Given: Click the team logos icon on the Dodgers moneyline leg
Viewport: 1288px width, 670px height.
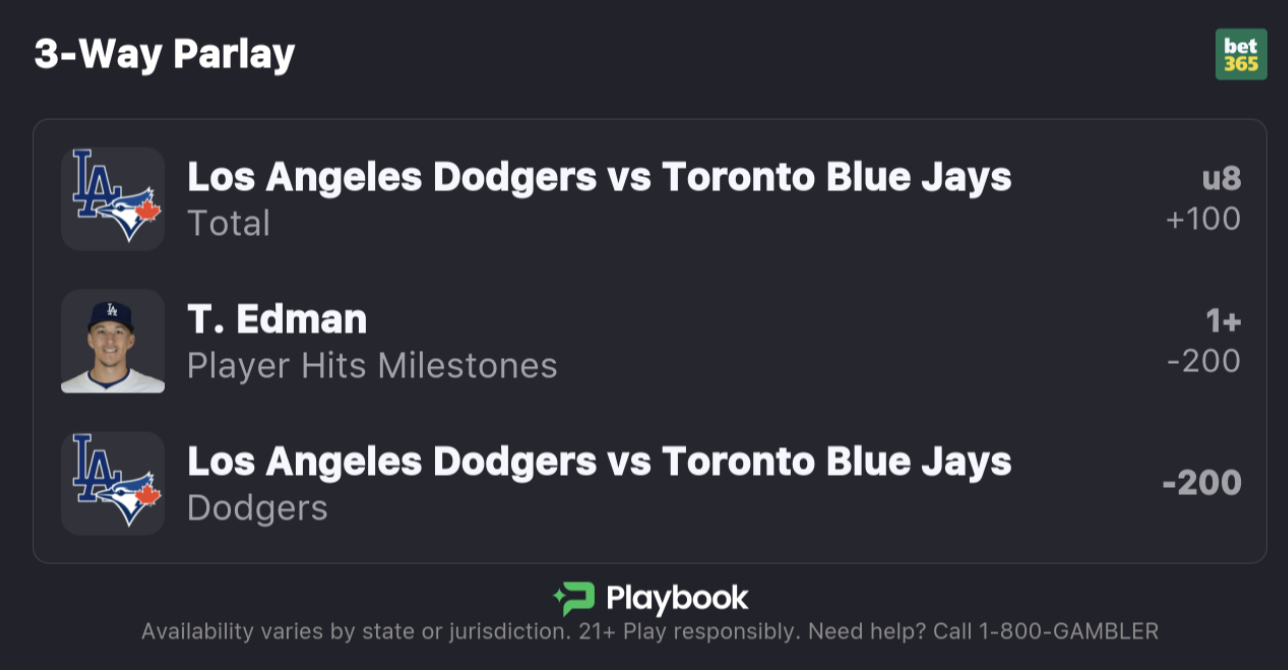Looking at the screenshot, I should click(113, 483).
